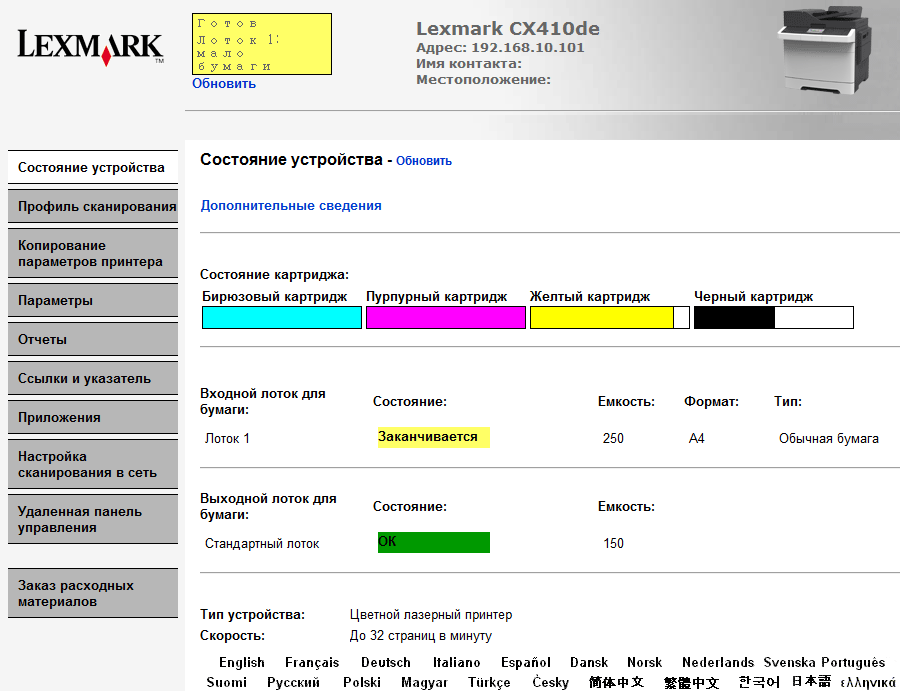900x691 pixels.
Task: Click A4 format value
Action: click(696, 439)
